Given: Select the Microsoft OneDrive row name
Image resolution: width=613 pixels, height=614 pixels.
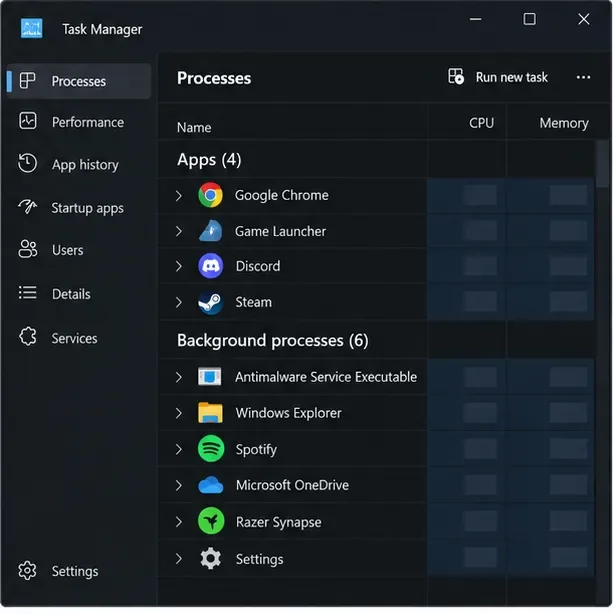Looking at the screenshot, I should tap(292, 485).
